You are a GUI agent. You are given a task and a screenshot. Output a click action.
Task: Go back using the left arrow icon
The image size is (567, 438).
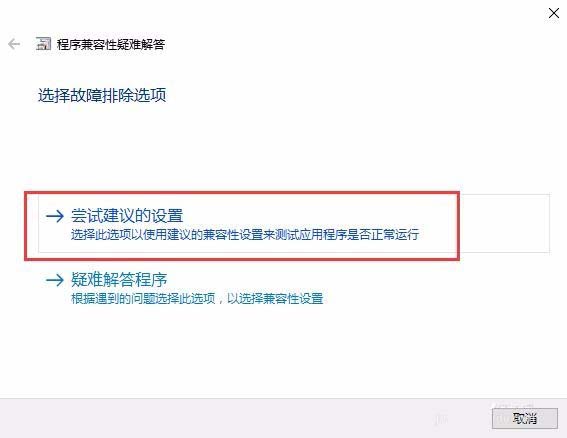coord(14,44)
